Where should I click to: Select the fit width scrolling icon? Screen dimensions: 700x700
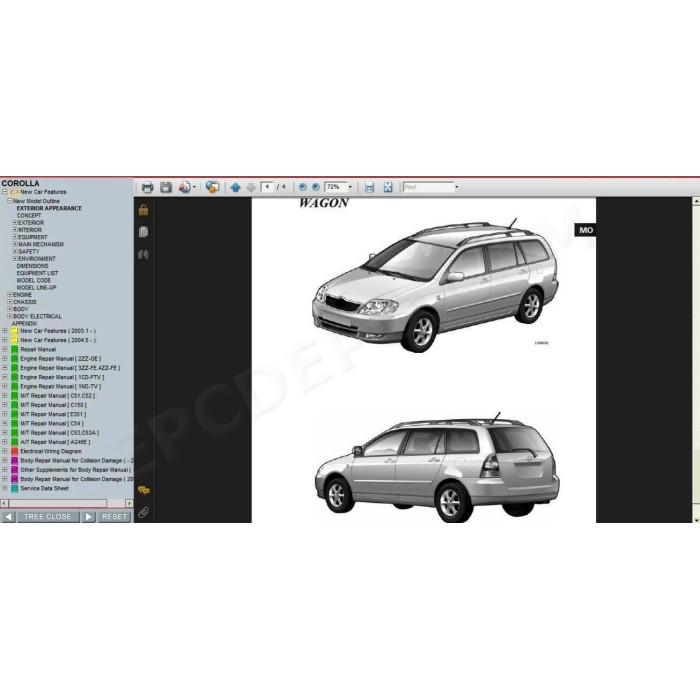coord(370,188)
